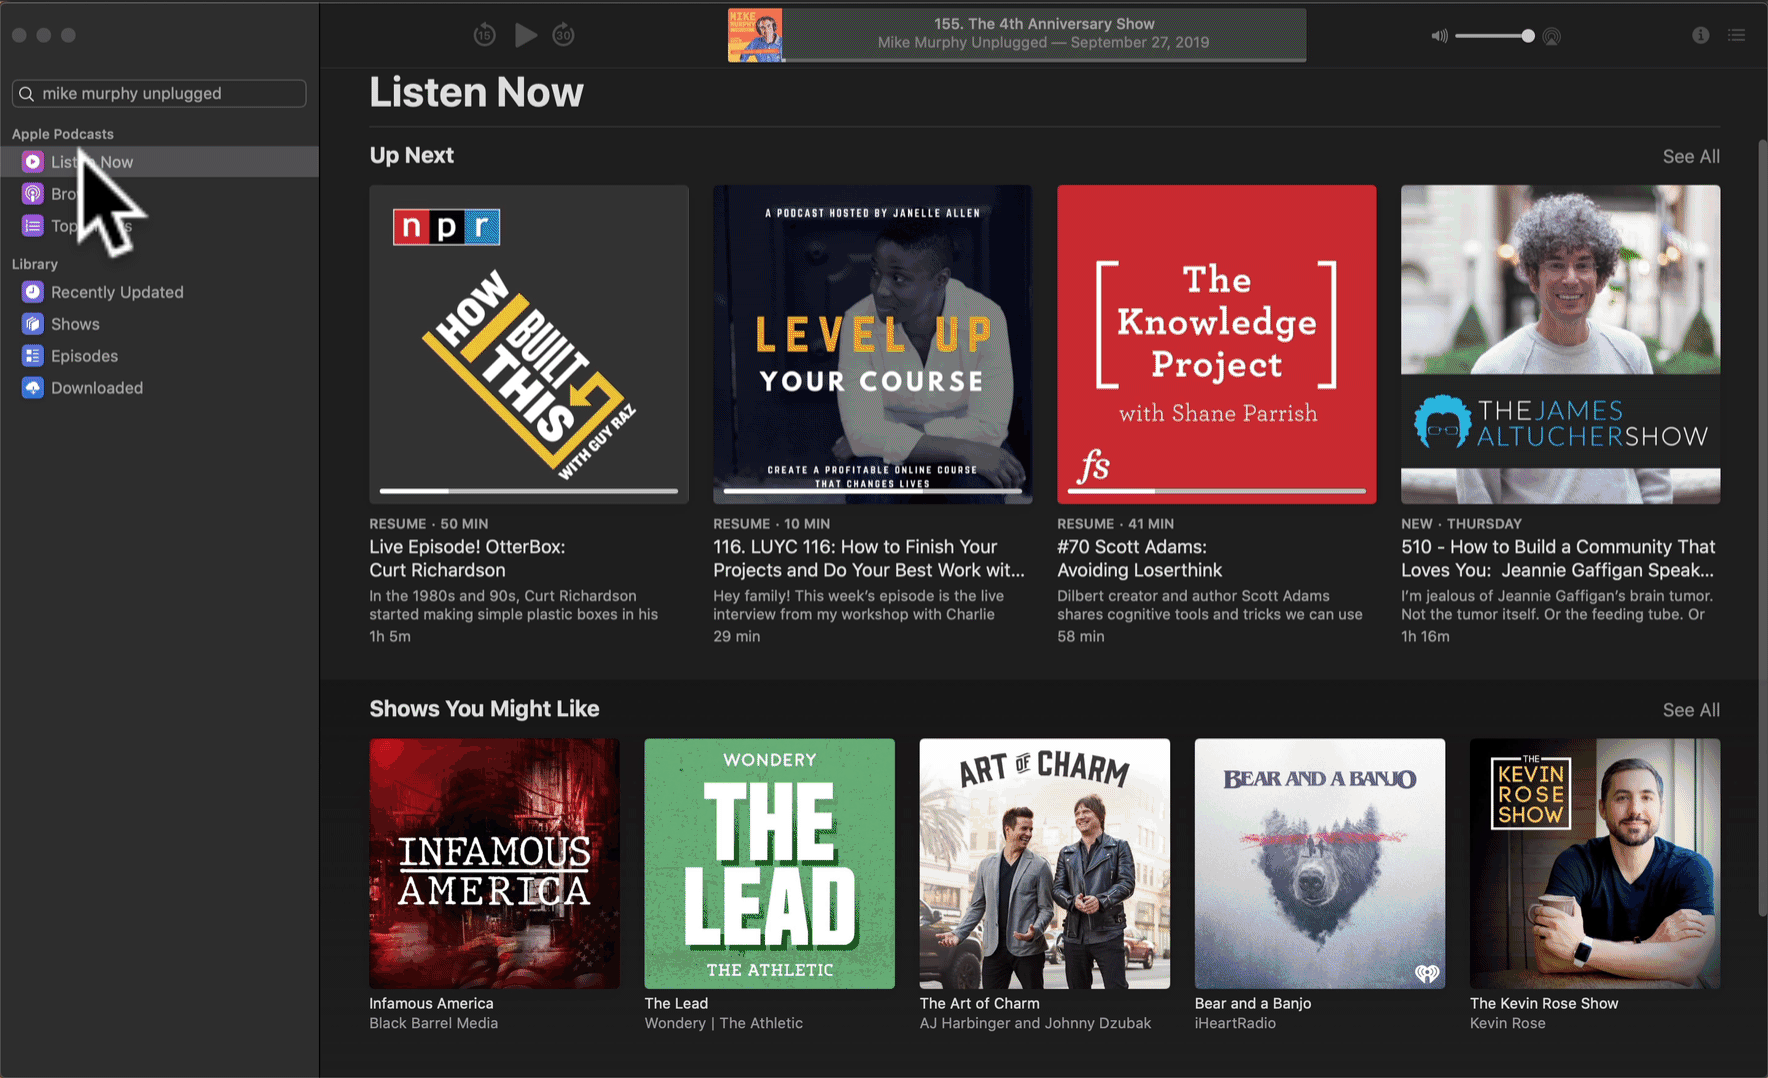Click the Shows sidebar icon
Screen dimensions: 1768x1078
33,324
